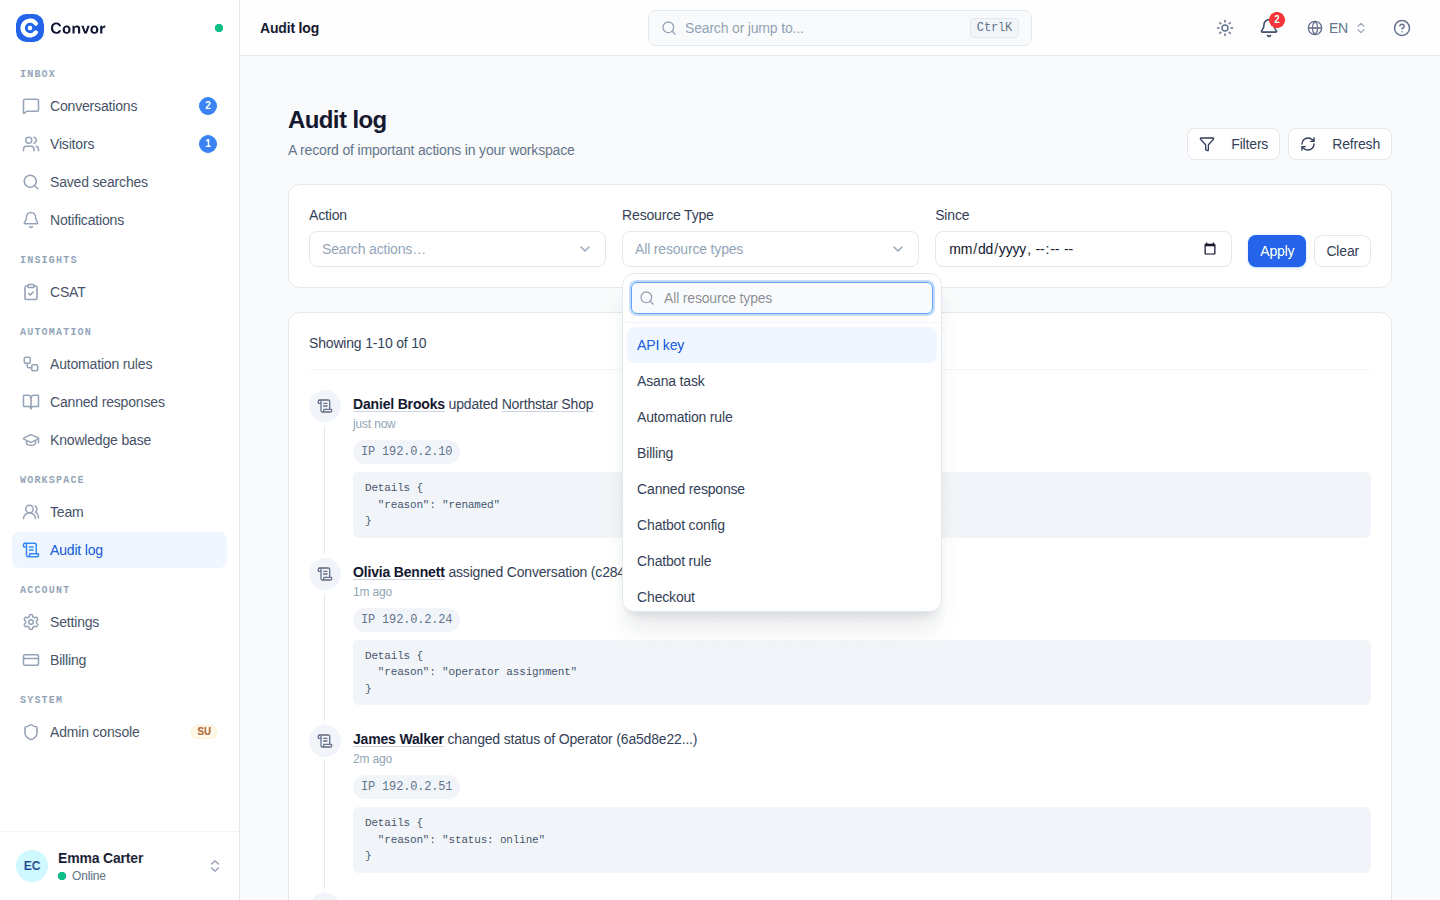Focus the All resource types search box
Viewport: 1440px width, 900px height.
click(782, 298)
